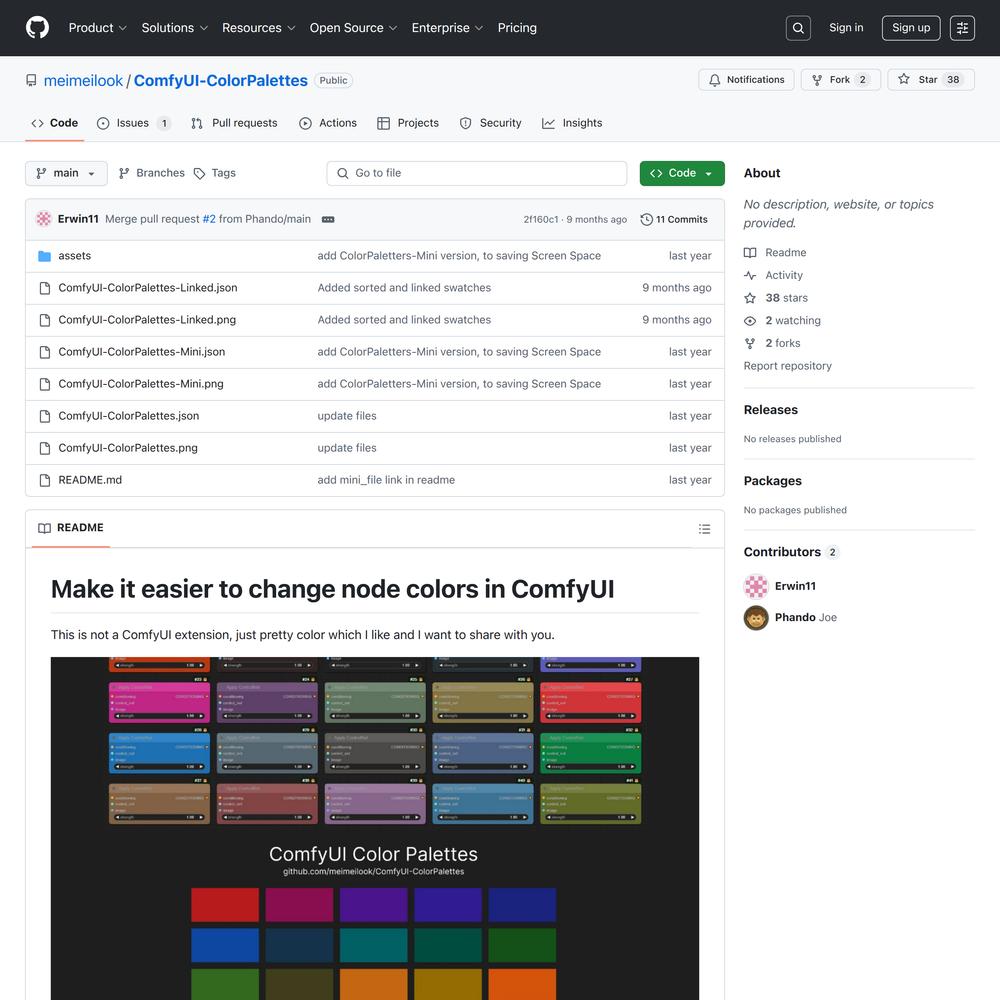Expand the Enterprise menu
This screenshot has width=1000, height=1000.
tap(447, 28)
